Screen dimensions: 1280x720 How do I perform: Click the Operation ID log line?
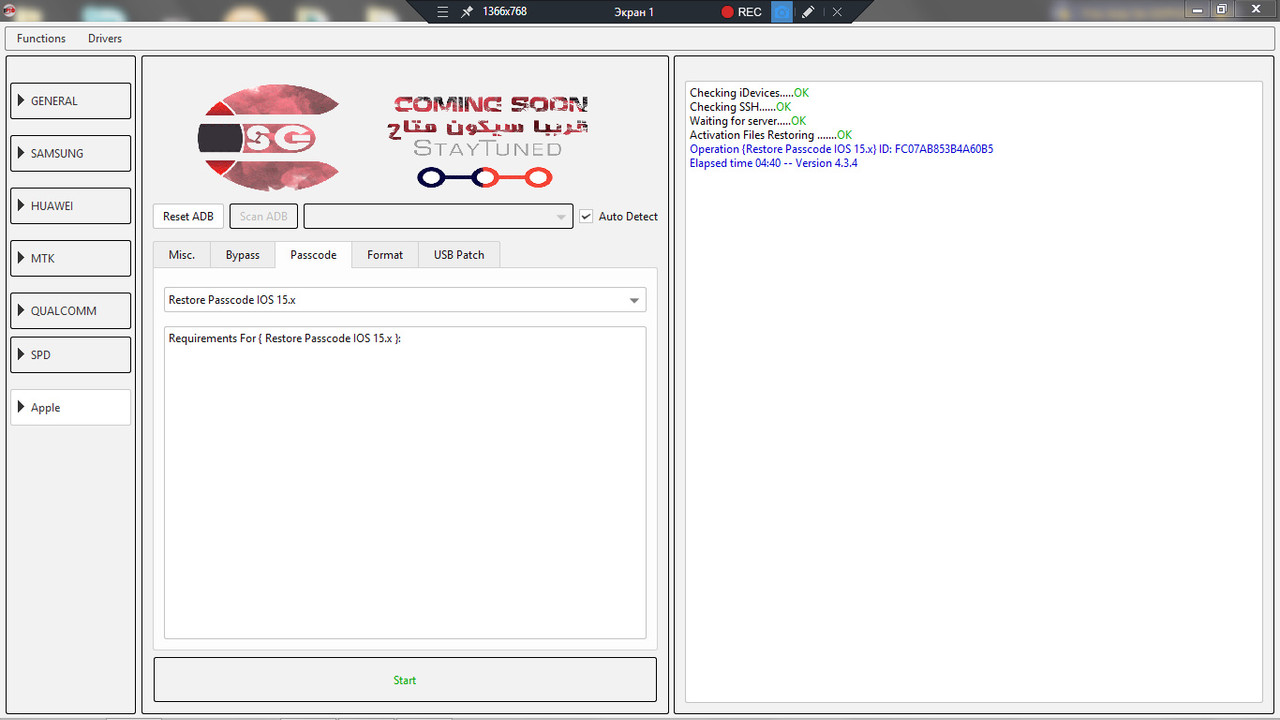pos(841,149)
